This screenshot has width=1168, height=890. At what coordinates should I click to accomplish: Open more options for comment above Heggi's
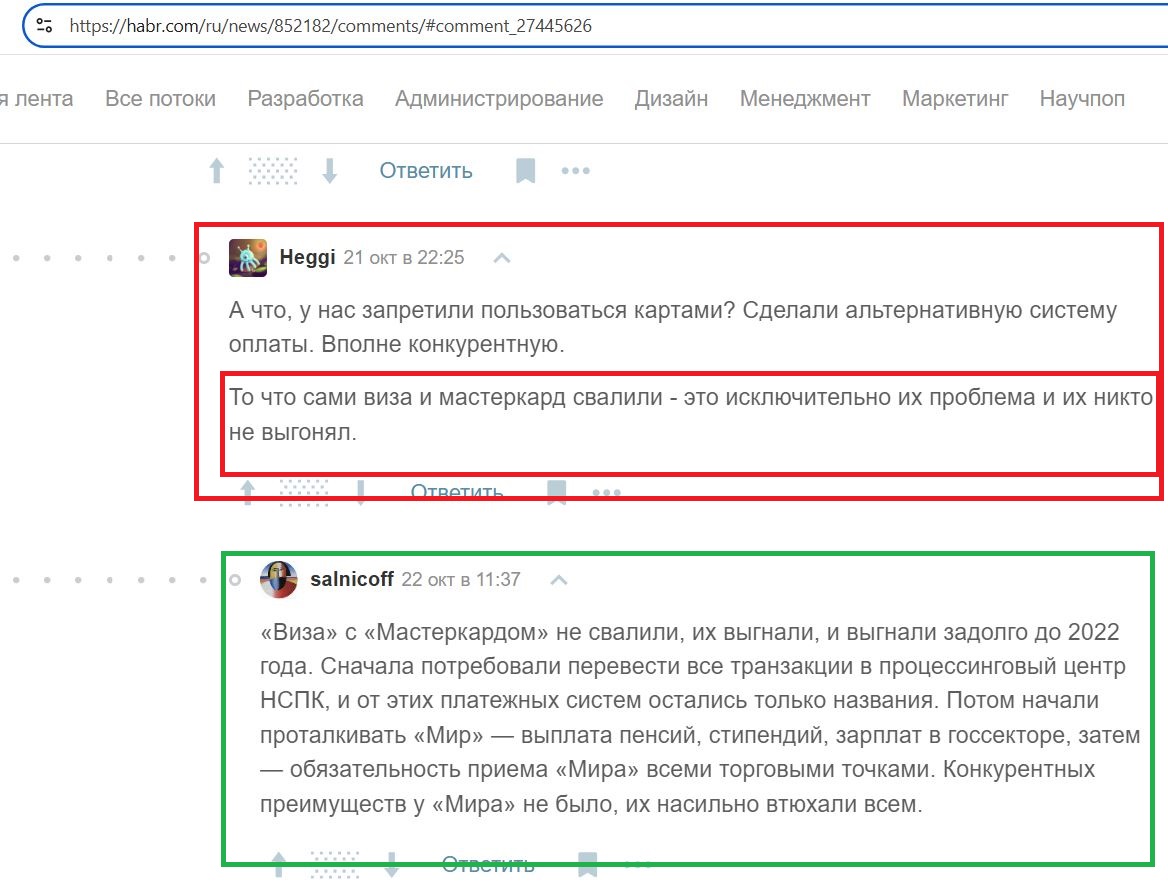coord(576,171)
